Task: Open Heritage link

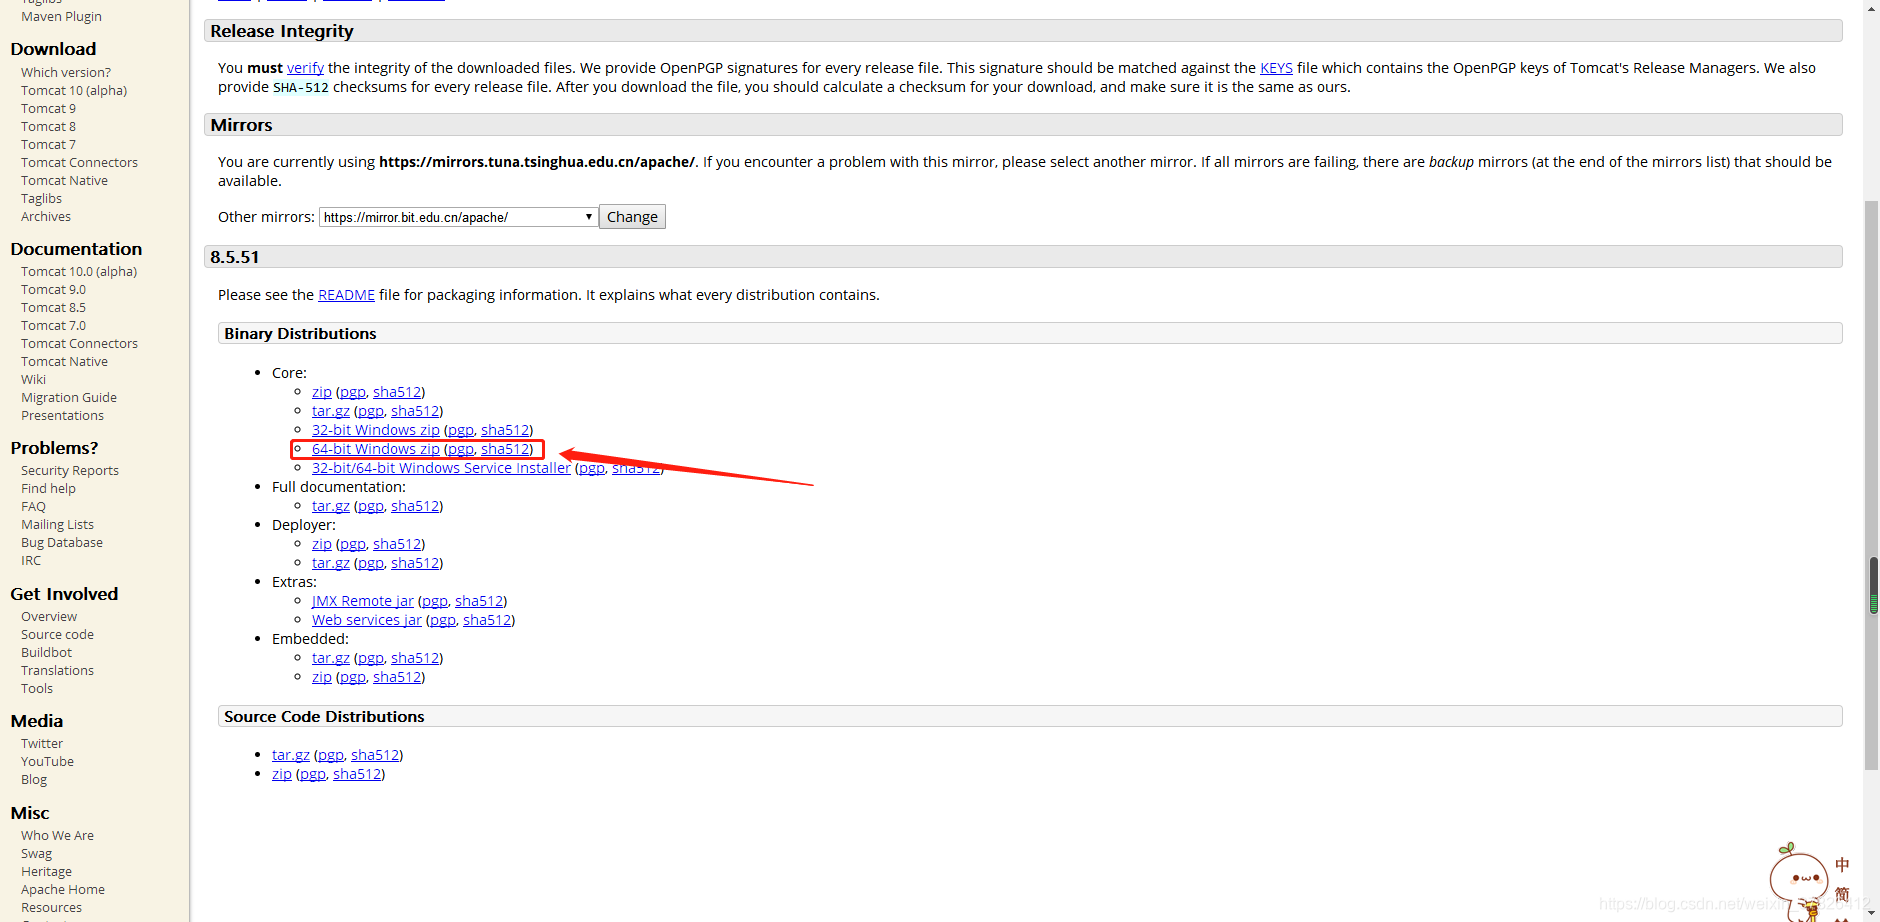Action: pos(46,871)
